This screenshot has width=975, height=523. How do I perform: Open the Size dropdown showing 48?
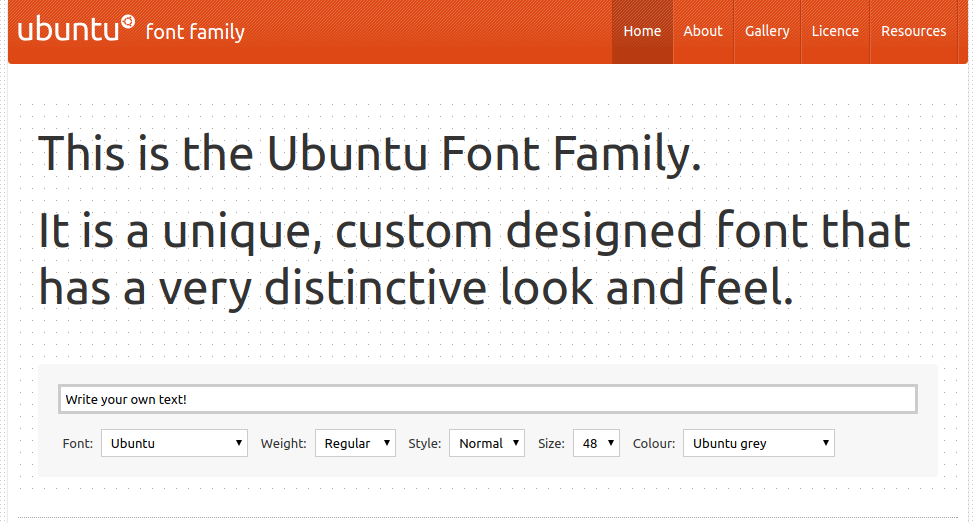[596, 443]
